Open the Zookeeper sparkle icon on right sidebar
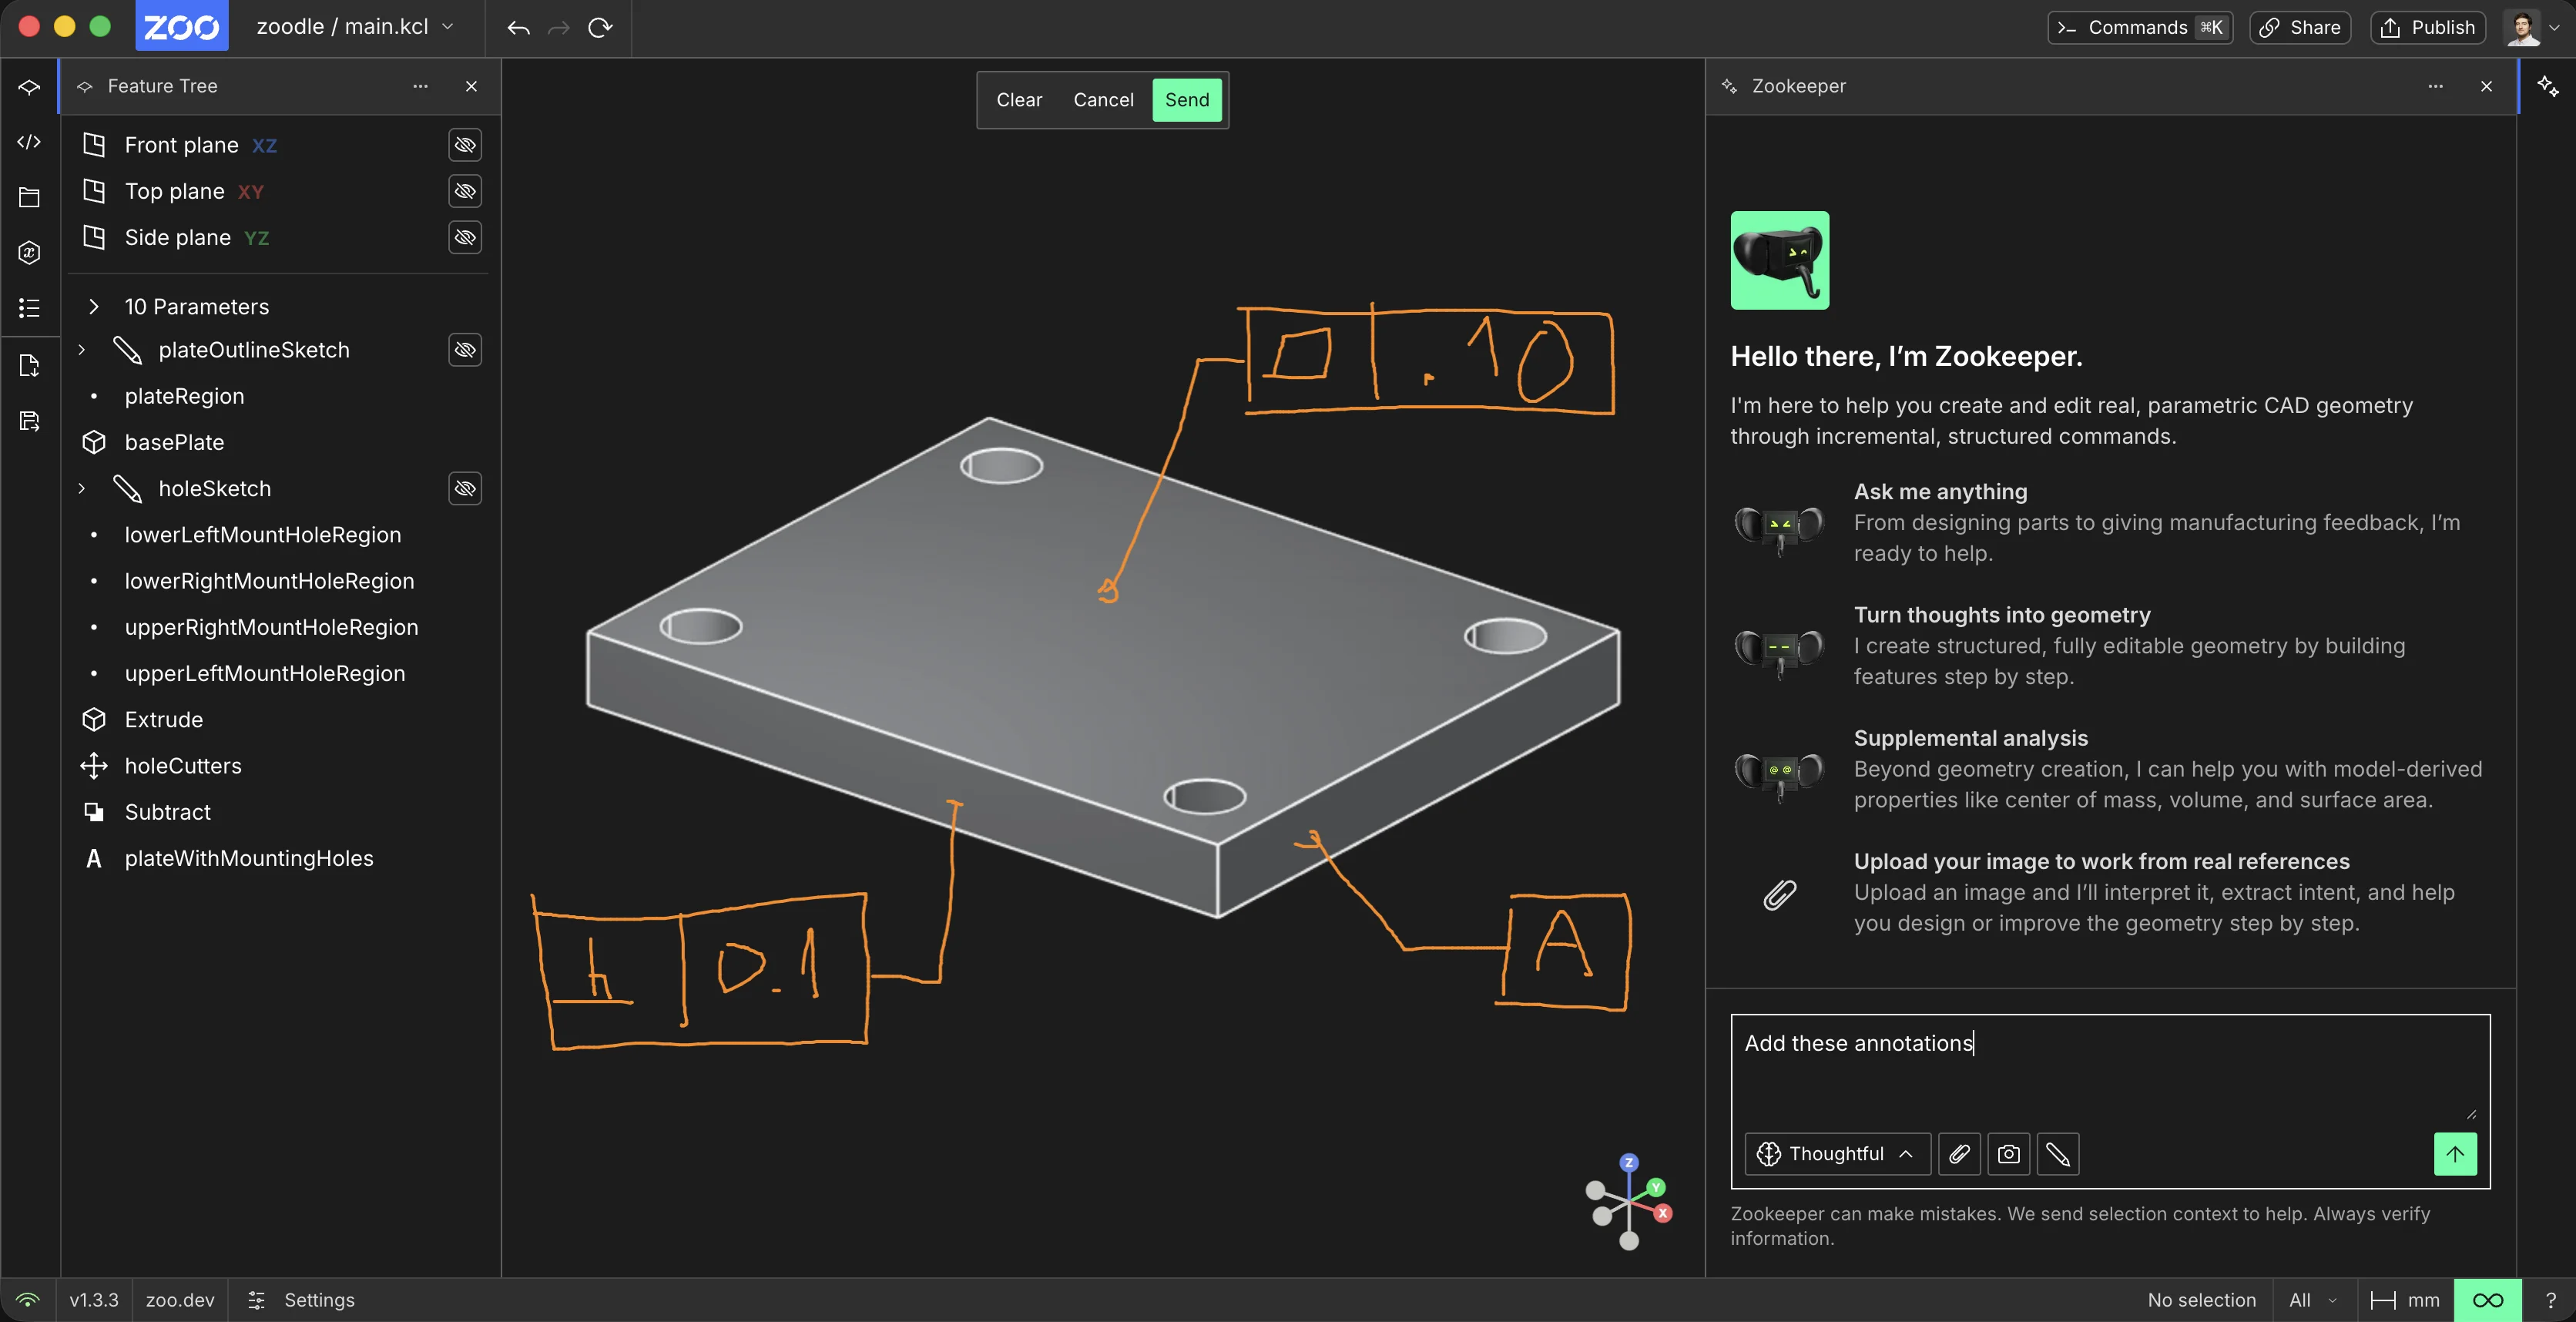 2548,87
